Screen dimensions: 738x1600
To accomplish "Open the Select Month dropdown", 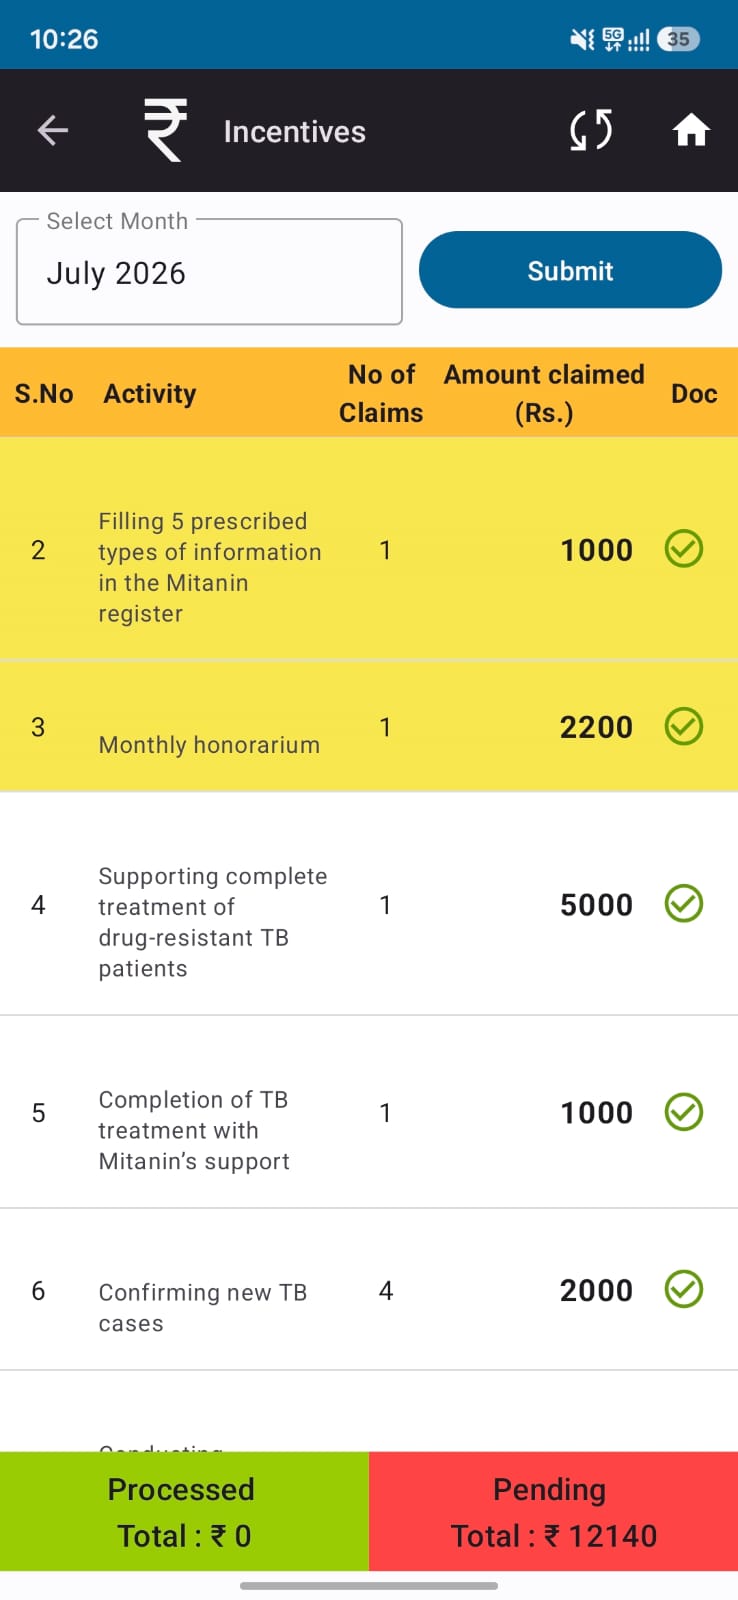I will 209,272.
